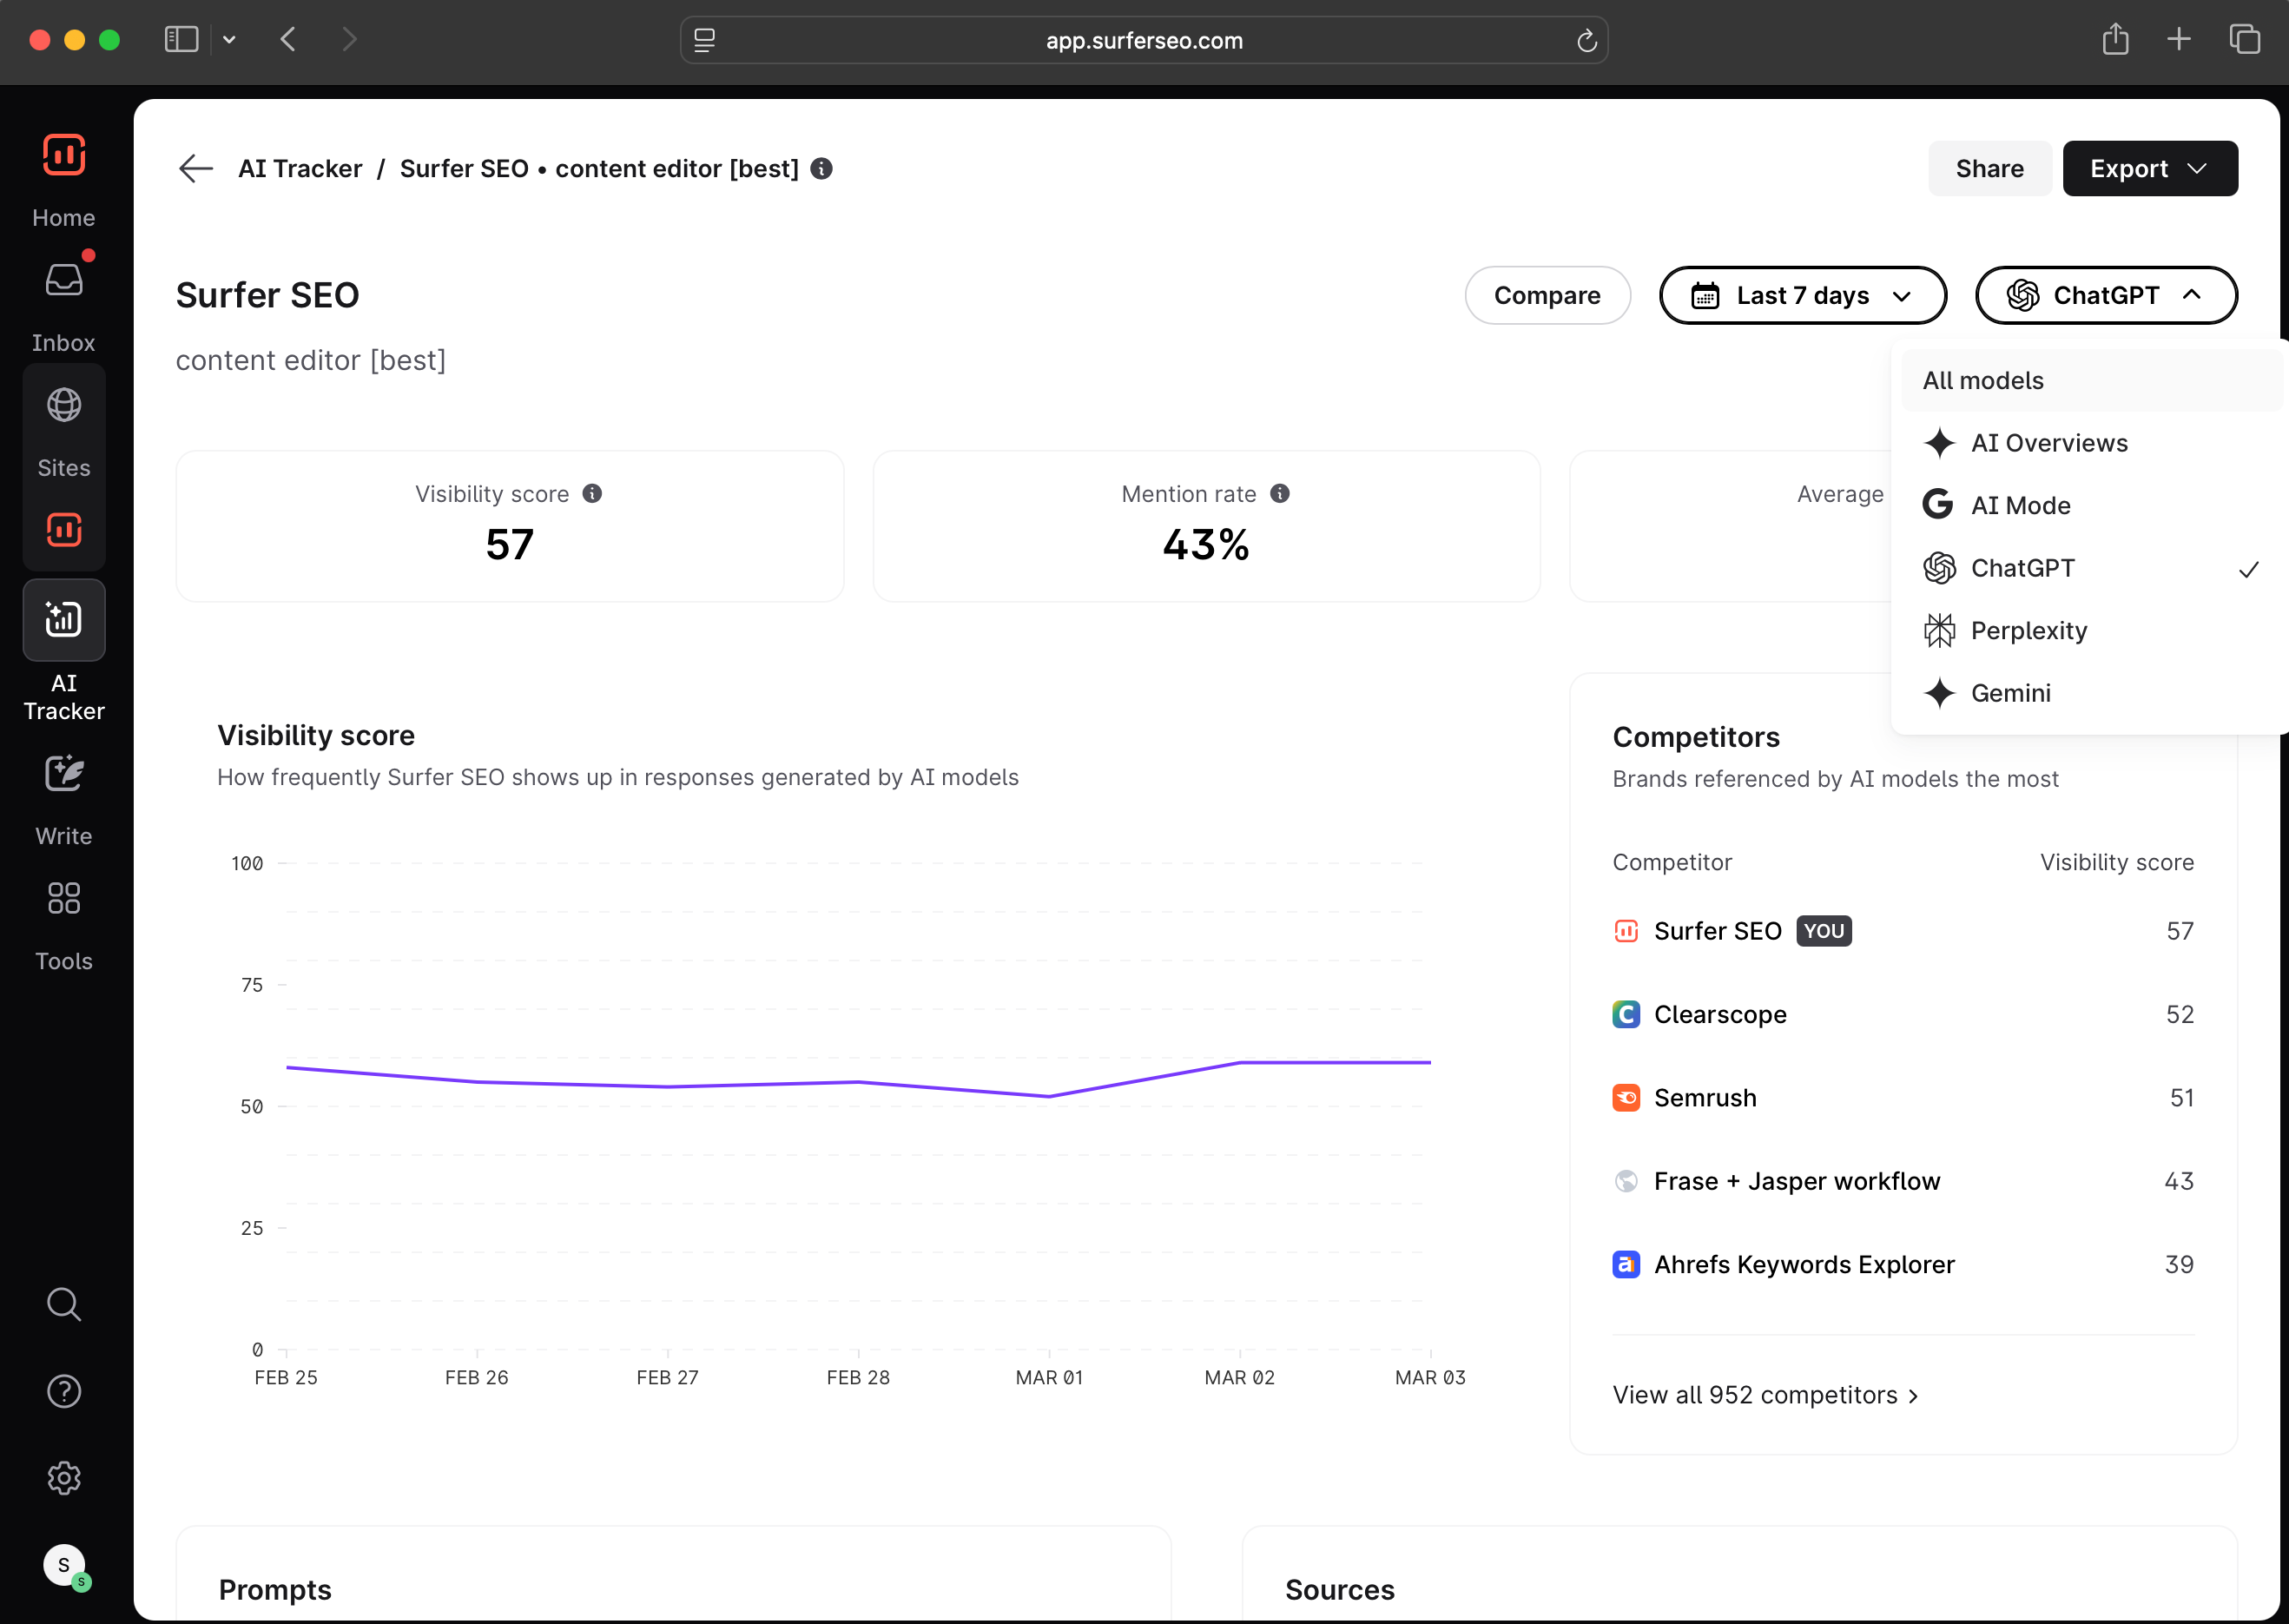Screen dimensions: 2289x1624
Task: Open the help question mark icon
Action: [63, 1391]
